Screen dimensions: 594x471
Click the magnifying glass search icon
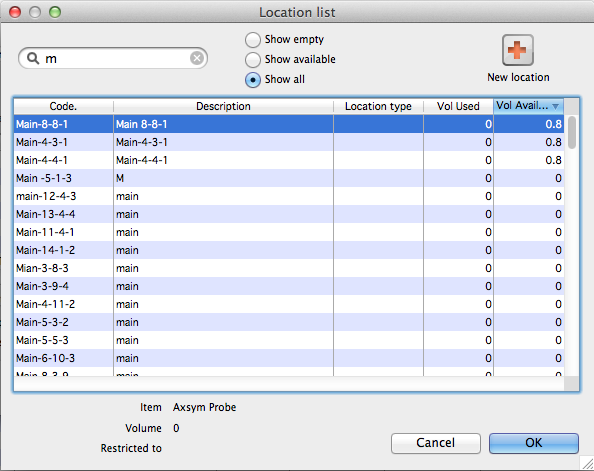[x=33, y=58]
